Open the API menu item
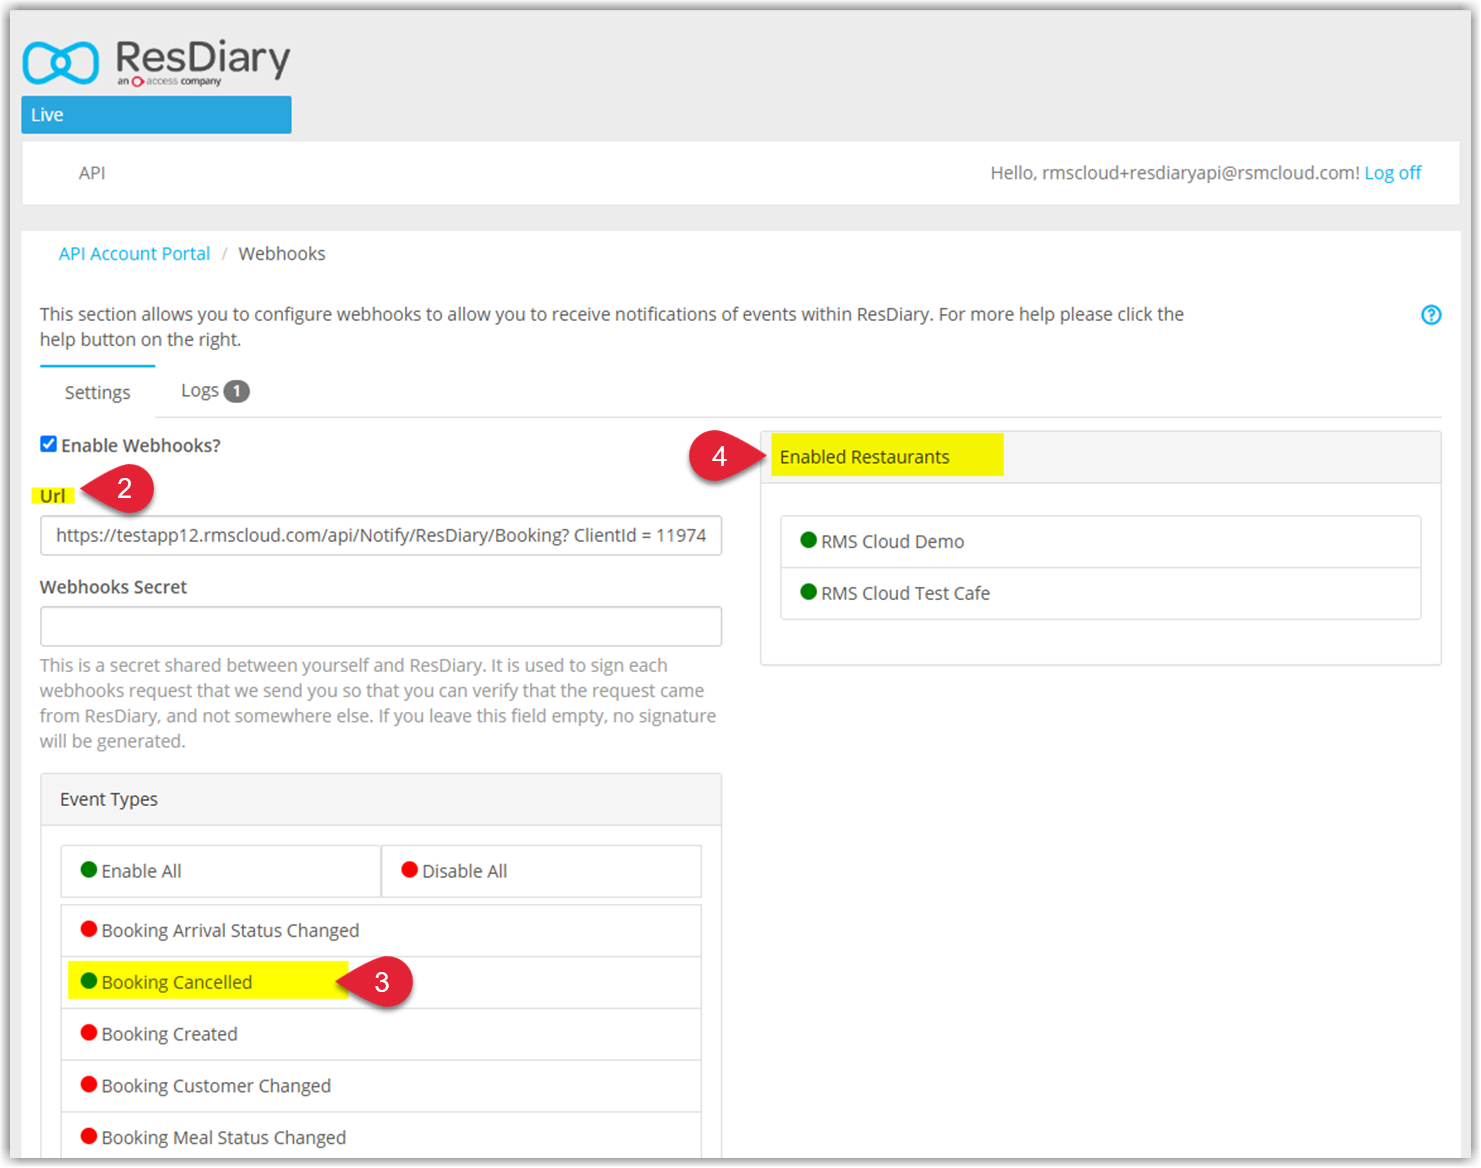This screenshot has height=1168, width=1481. [x=92, y=173]
